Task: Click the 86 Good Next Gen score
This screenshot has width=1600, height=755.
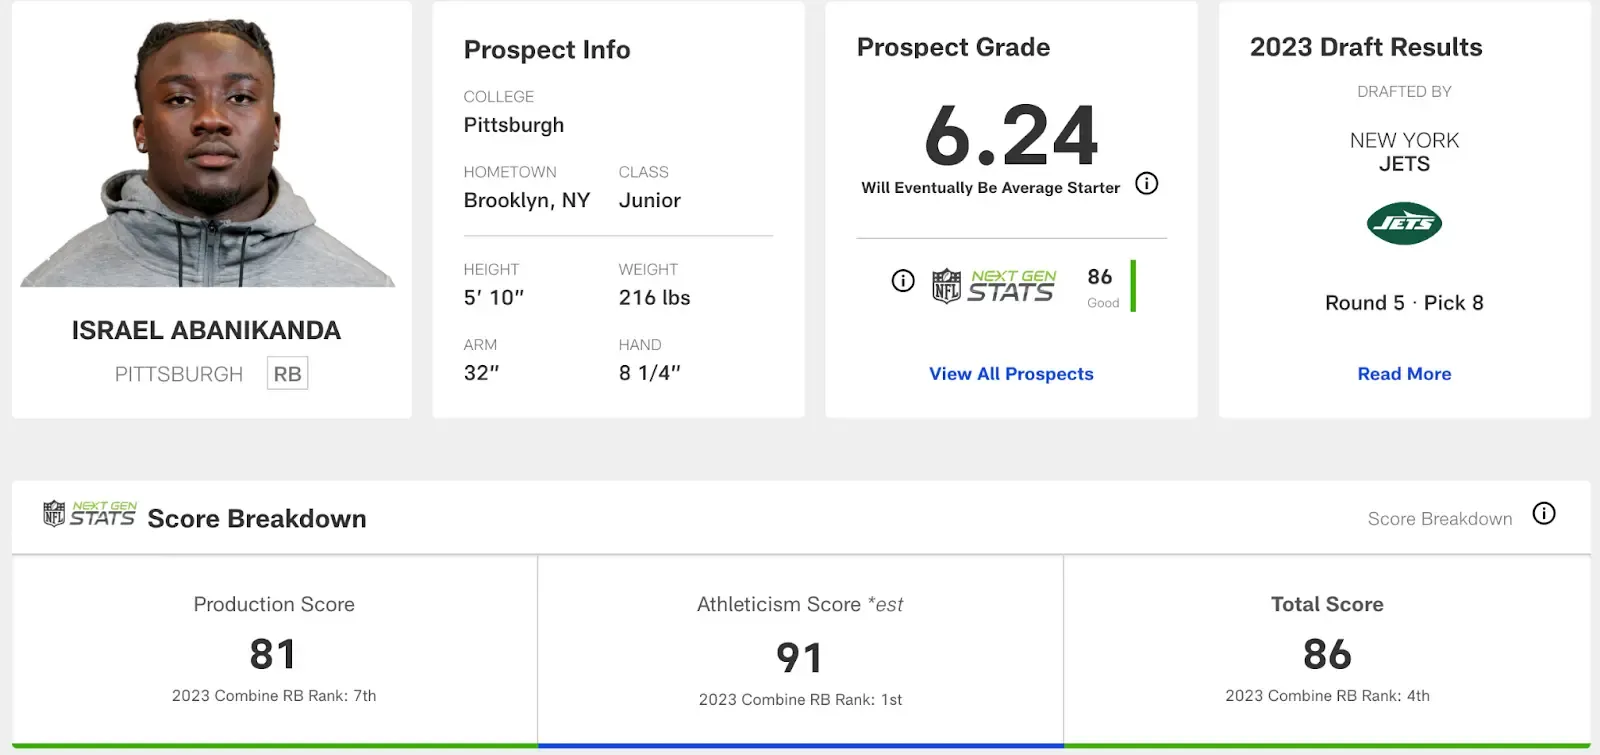Action: (x=1101, y=287)
